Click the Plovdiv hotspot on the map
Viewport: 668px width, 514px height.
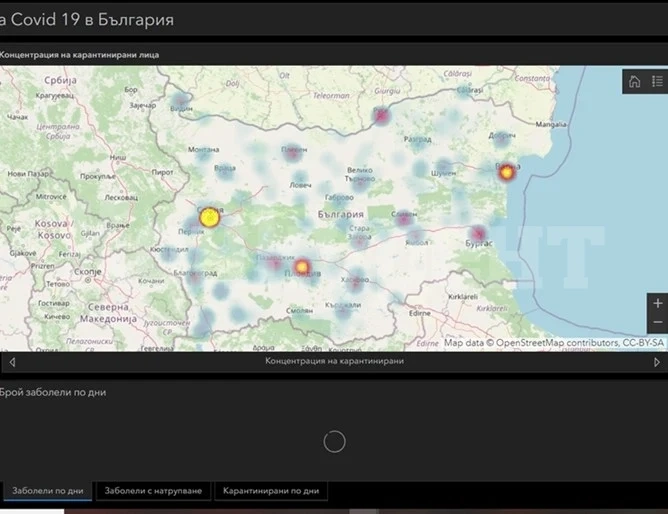(302, 267)
